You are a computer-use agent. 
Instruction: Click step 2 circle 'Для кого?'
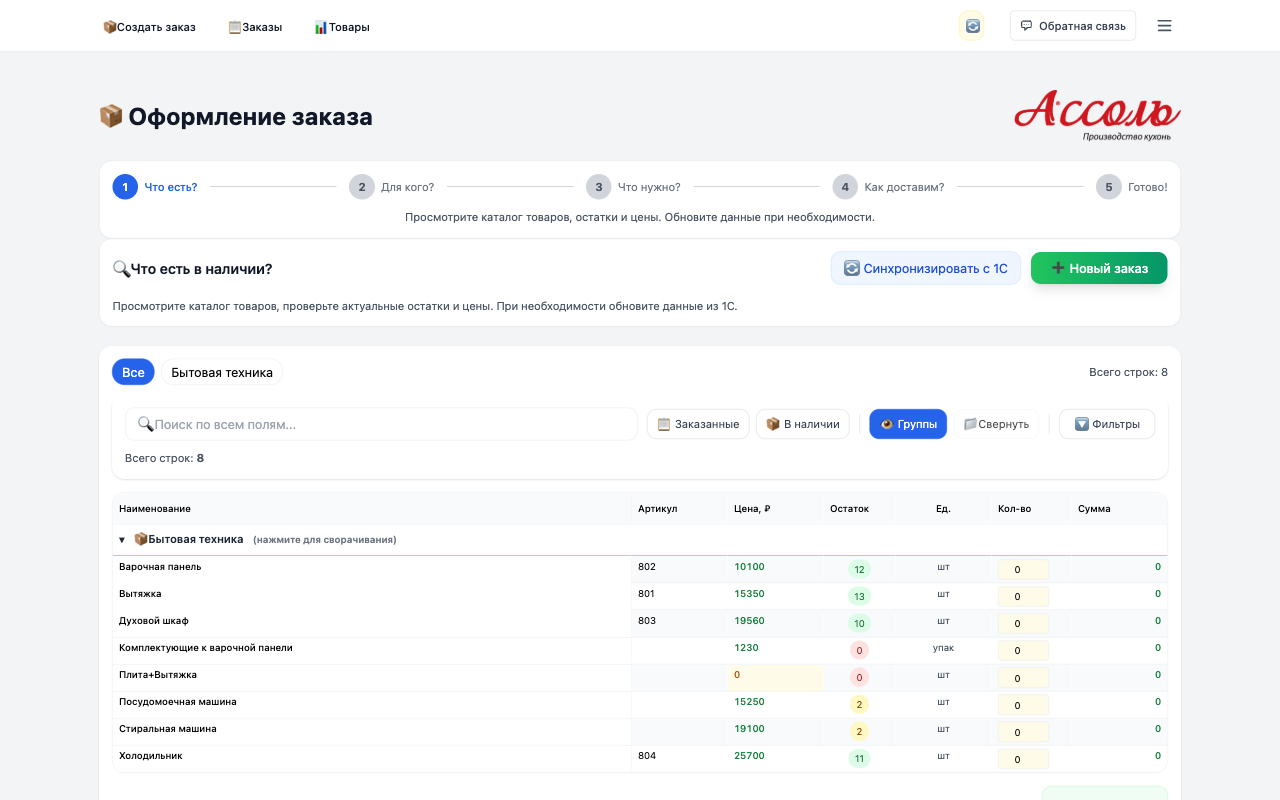pyautogui.click(x=361, y=187)
